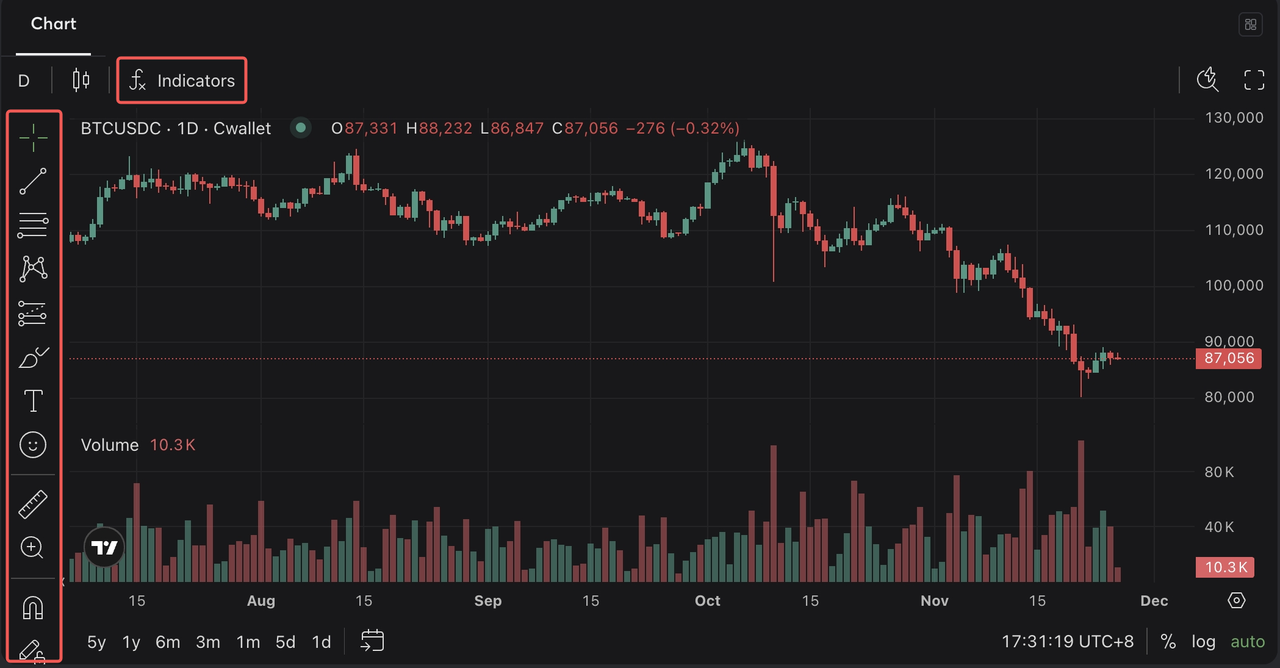Select the crosshair cursor tool
The height and width of the screenshot is (668, 1280).
(x=33, y=138)
